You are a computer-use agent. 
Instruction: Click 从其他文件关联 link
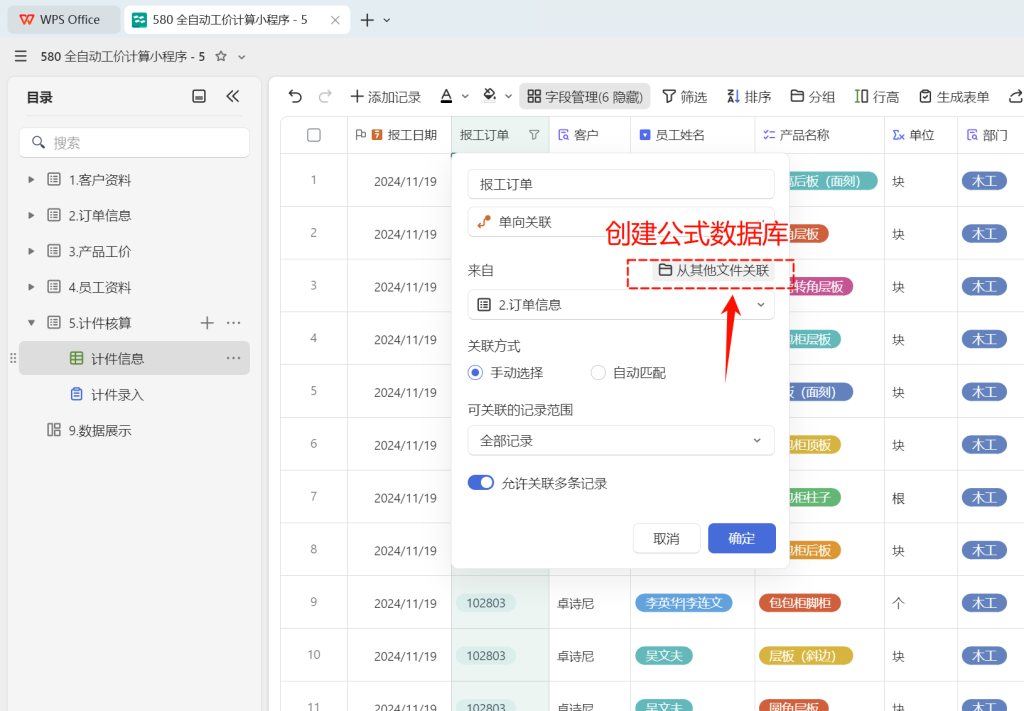click(713, 270)
